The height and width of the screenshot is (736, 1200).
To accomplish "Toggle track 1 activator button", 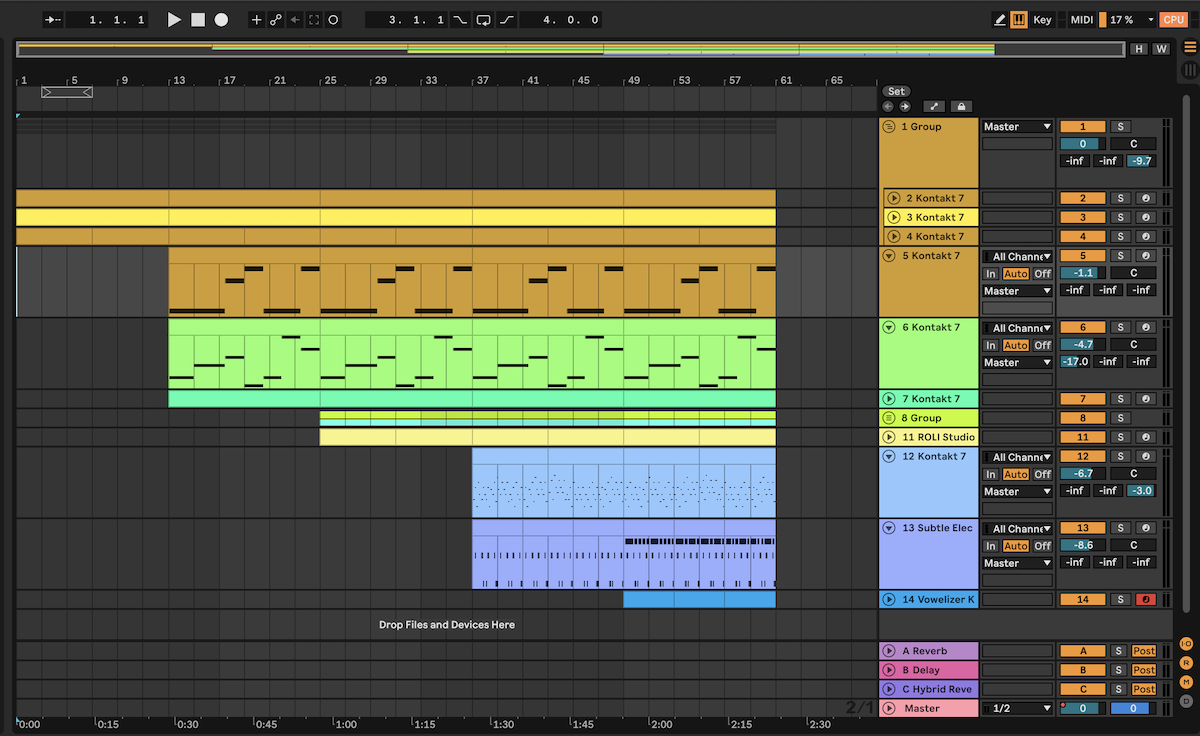I will (1083, 127).
